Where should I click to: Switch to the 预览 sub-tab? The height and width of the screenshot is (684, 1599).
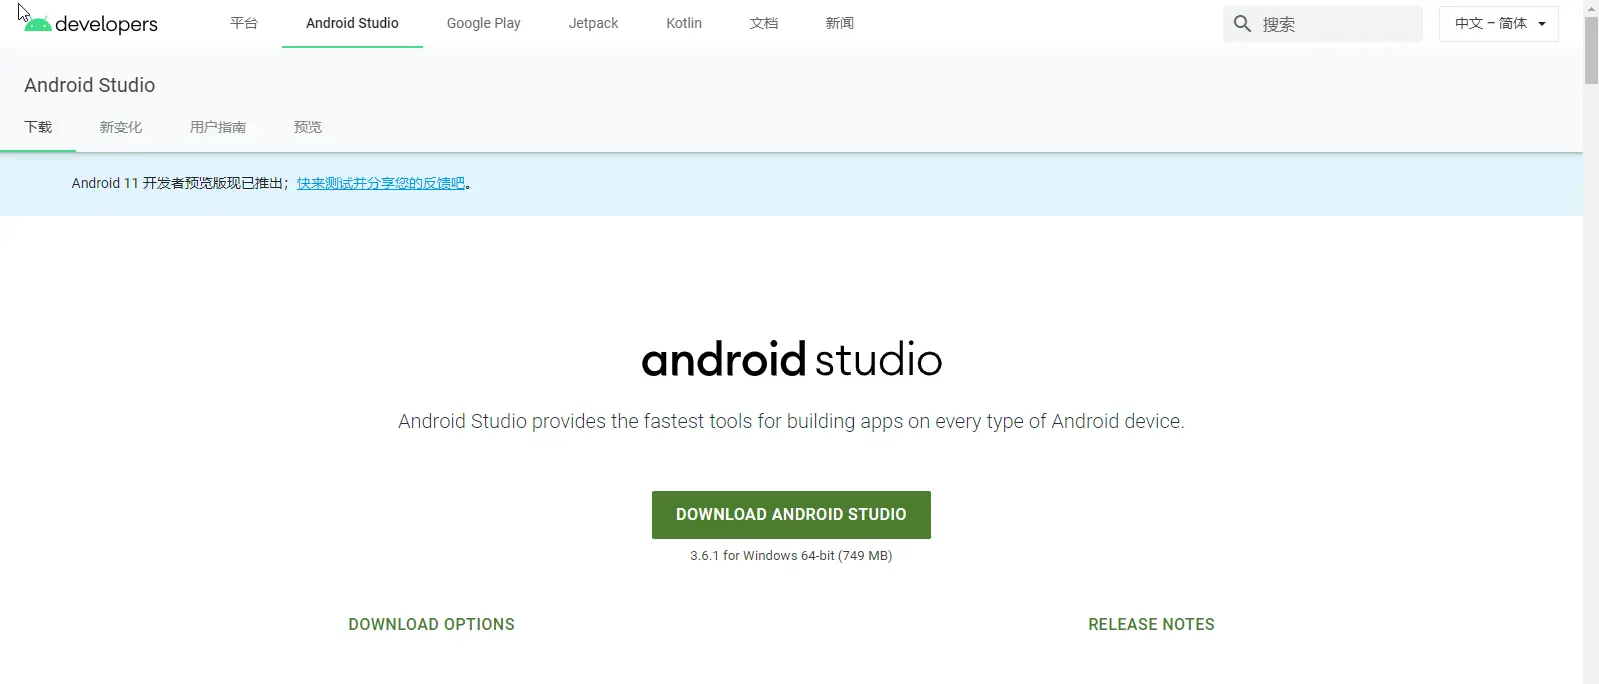pyautogui.click(x=308, y=127)
